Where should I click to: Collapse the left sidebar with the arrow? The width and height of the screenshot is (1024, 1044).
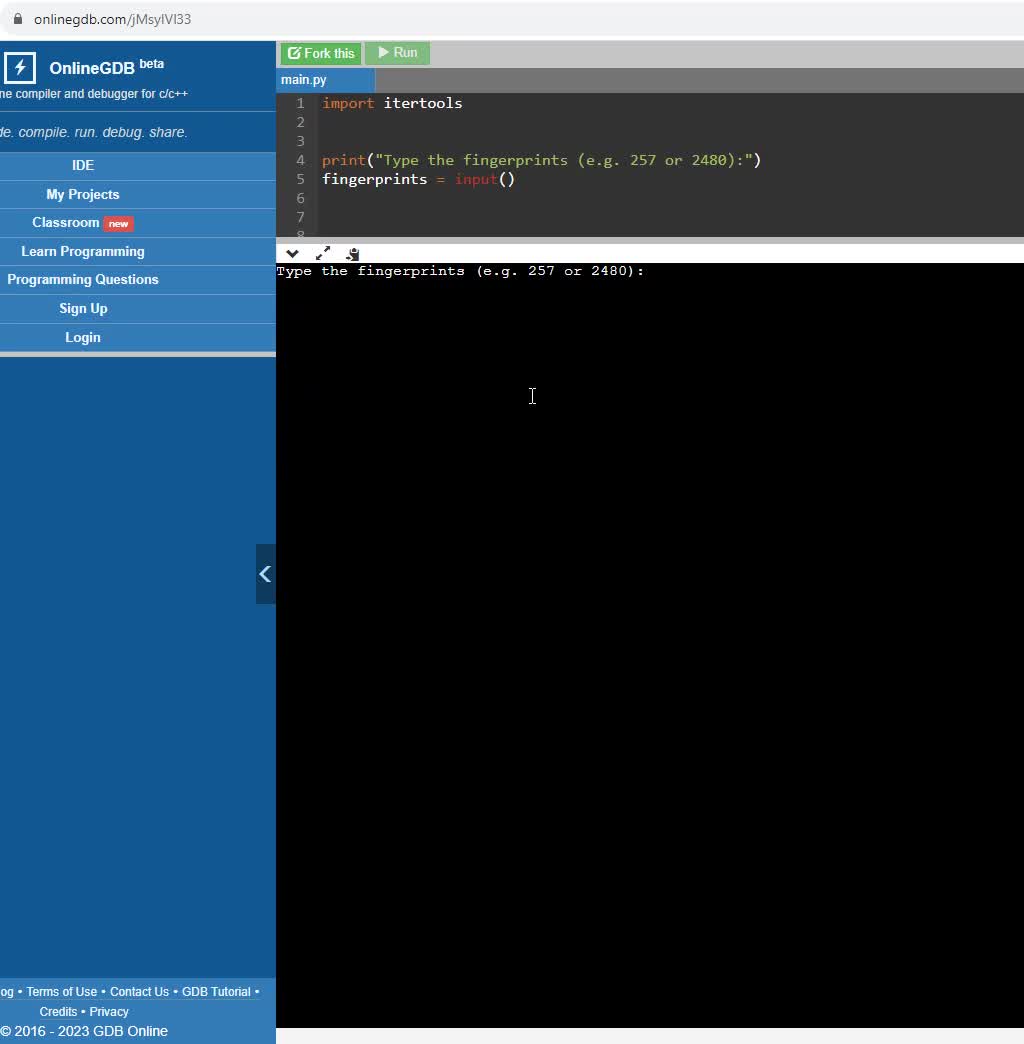tap(265, 574)
